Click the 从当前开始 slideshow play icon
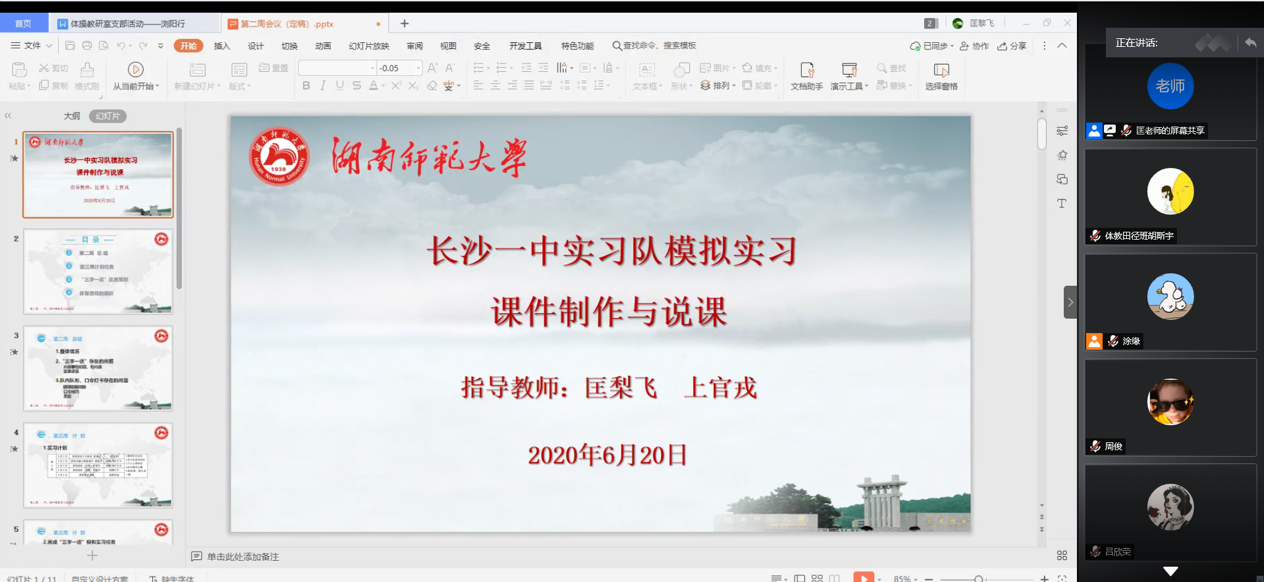Screen dimensions: 1264x582 [x=135, y=69]
